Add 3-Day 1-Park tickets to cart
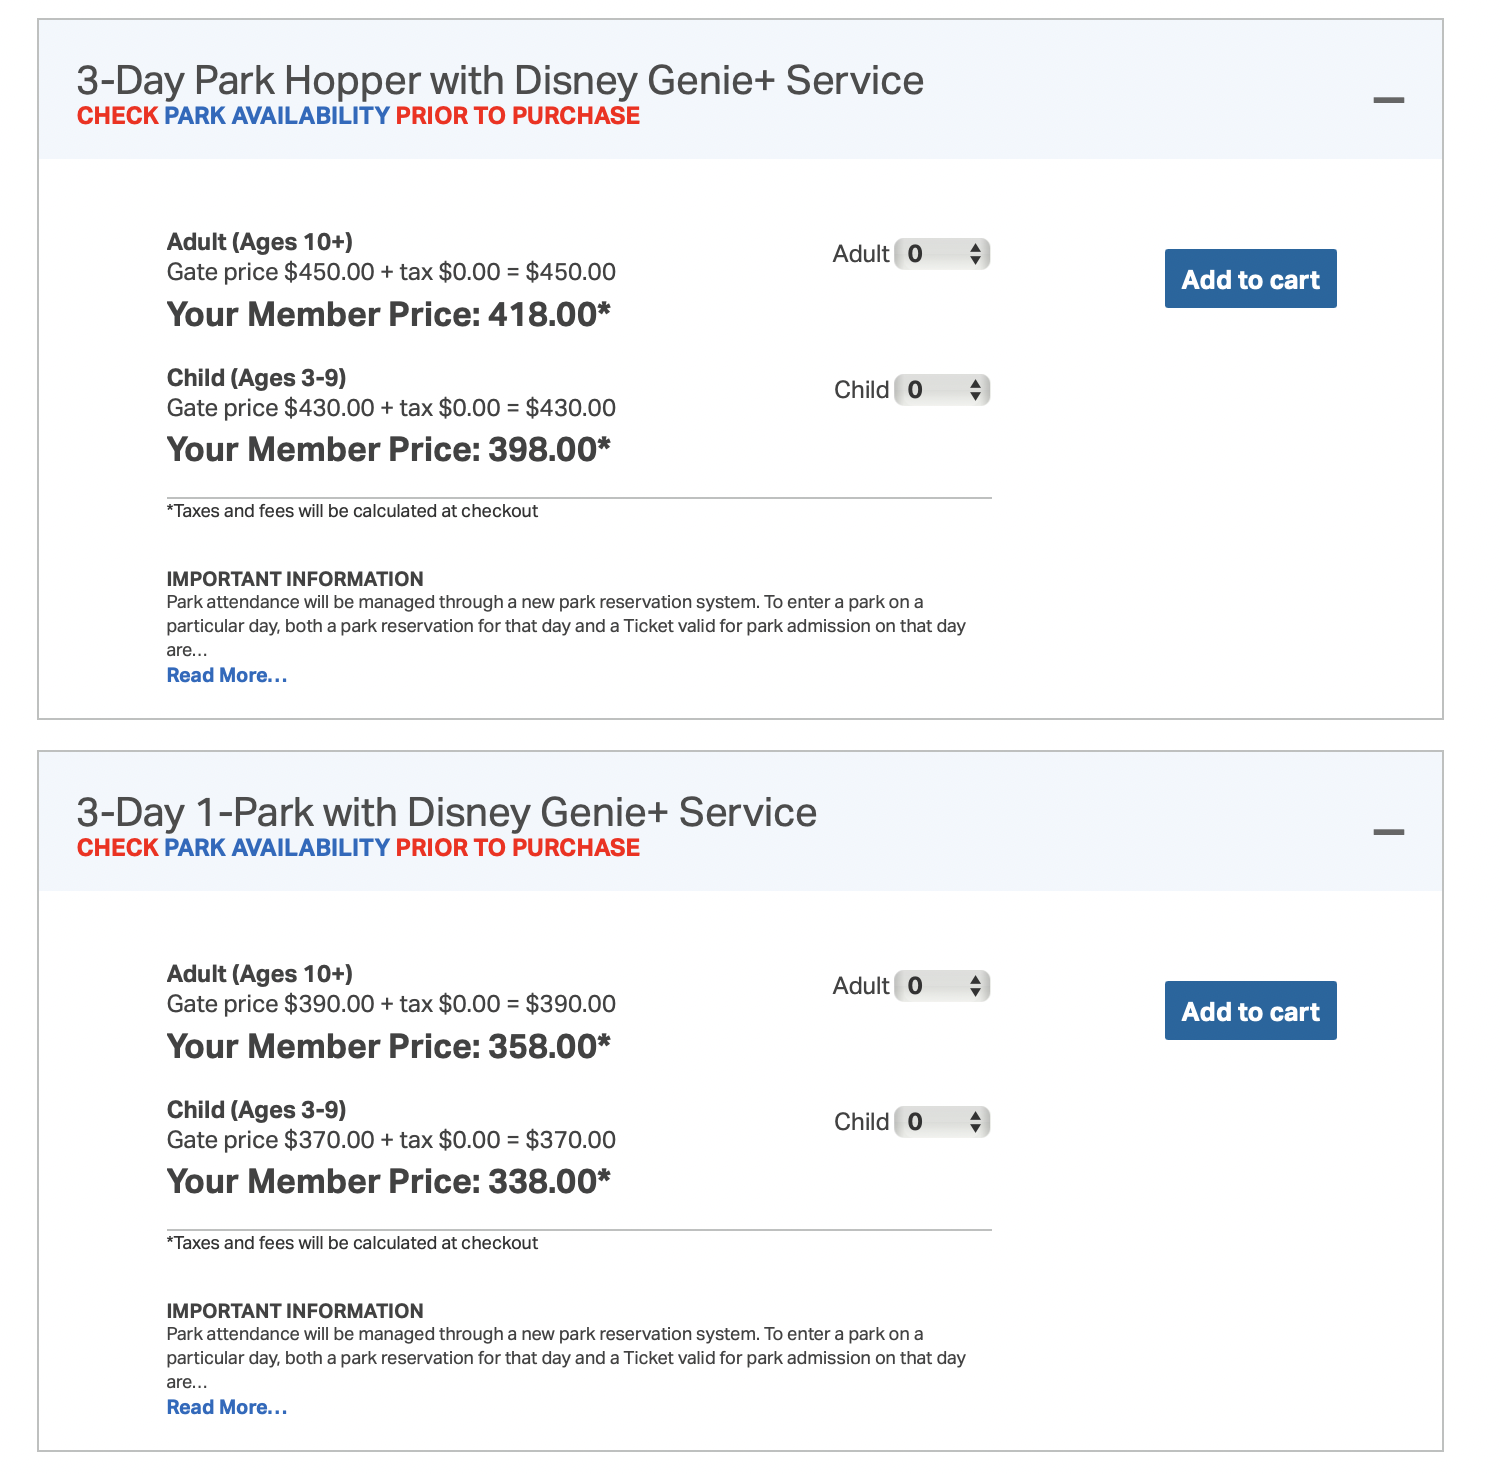1500x1474 pixels. click(1250, 1011)
